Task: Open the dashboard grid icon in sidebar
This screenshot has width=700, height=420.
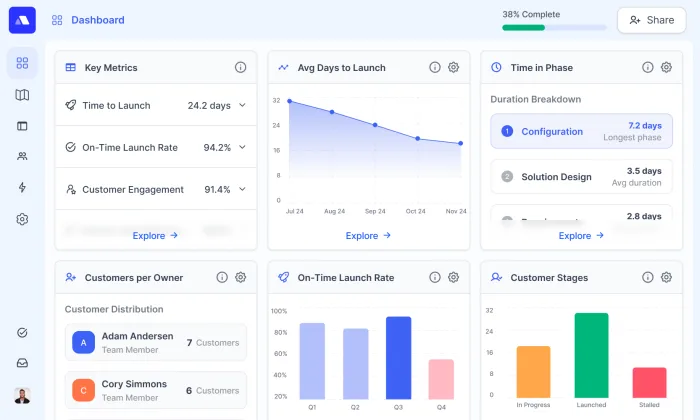Action: (22, 63)
